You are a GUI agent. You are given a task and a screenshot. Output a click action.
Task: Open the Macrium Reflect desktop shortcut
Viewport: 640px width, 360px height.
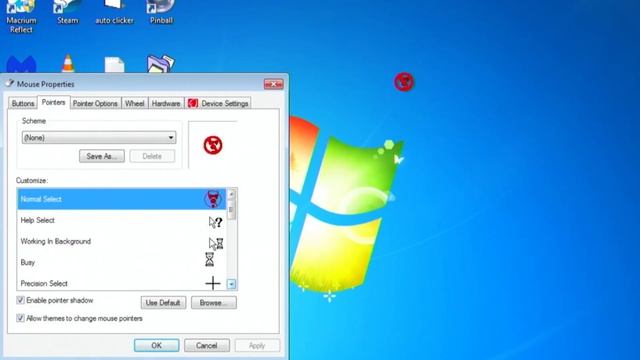tap(21, 16)
